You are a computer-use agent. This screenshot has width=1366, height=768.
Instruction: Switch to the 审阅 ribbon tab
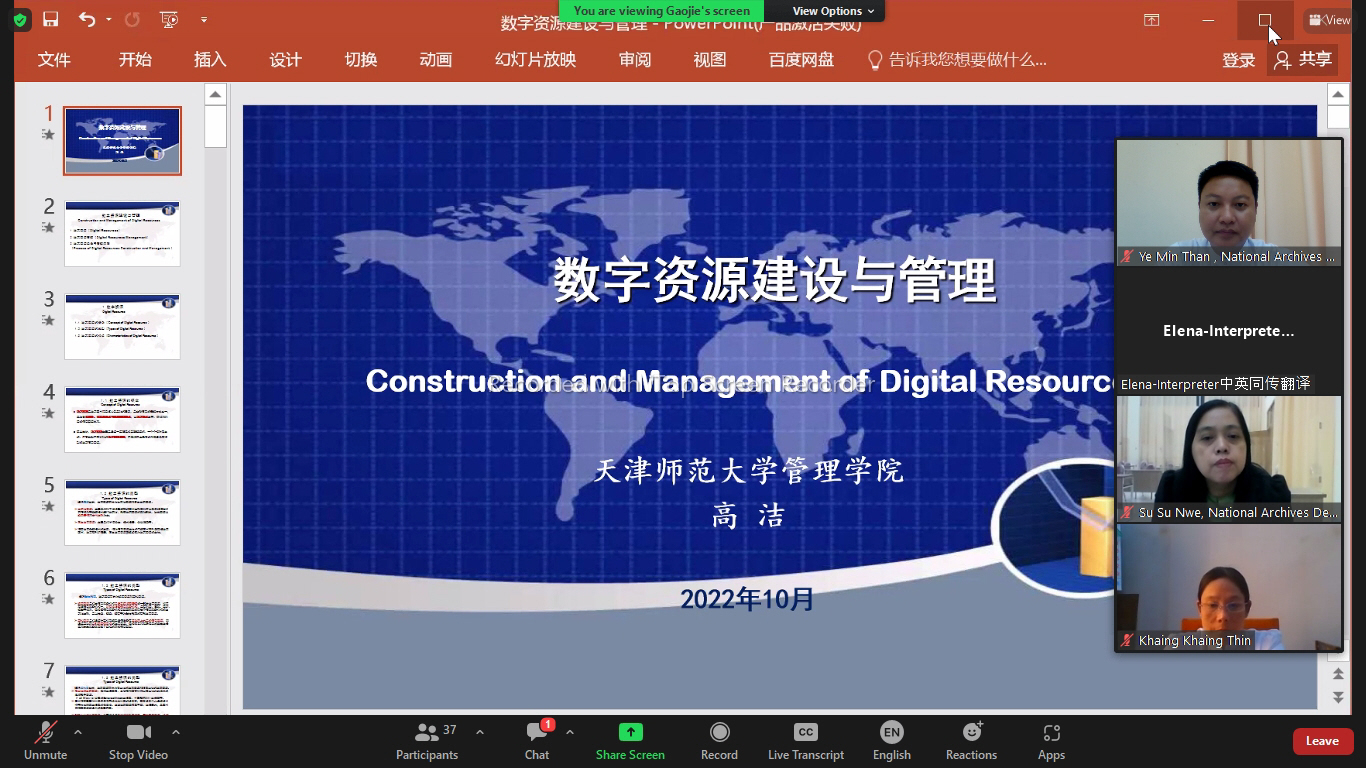pos(635,60)
